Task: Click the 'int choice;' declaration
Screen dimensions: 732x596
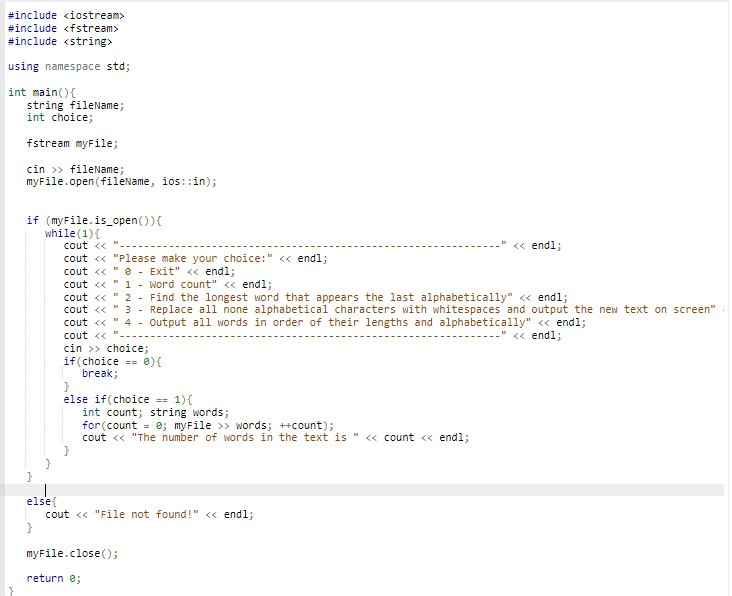Action: 60,118
